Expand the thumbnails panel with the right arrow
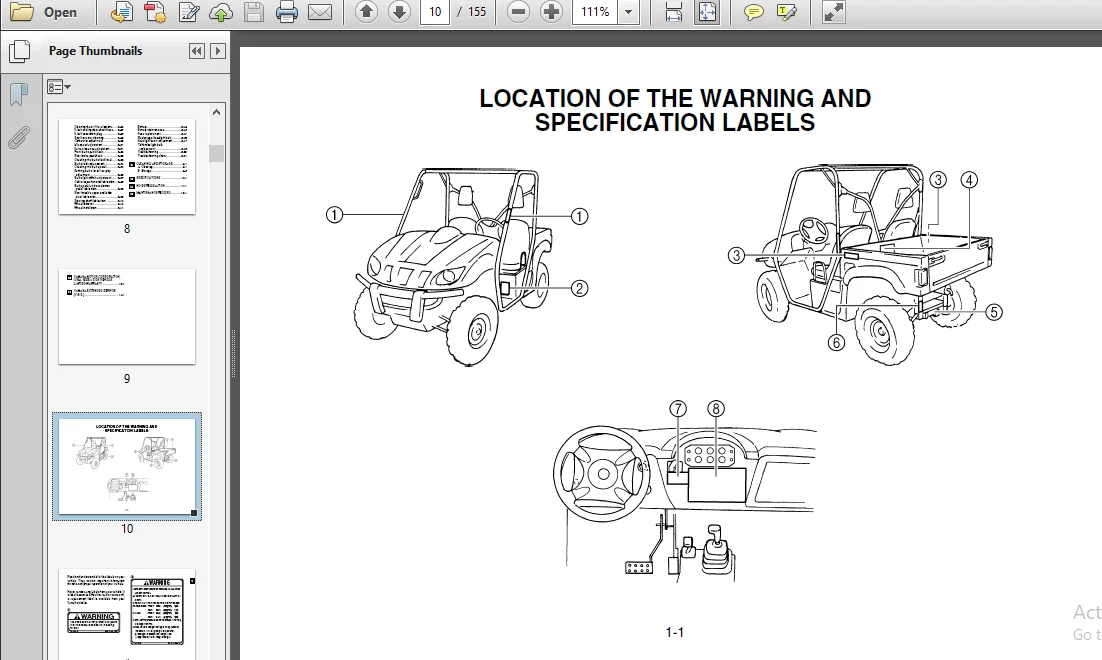Image resolution: width=1102 pixels, height=660 pixels. 218,51
